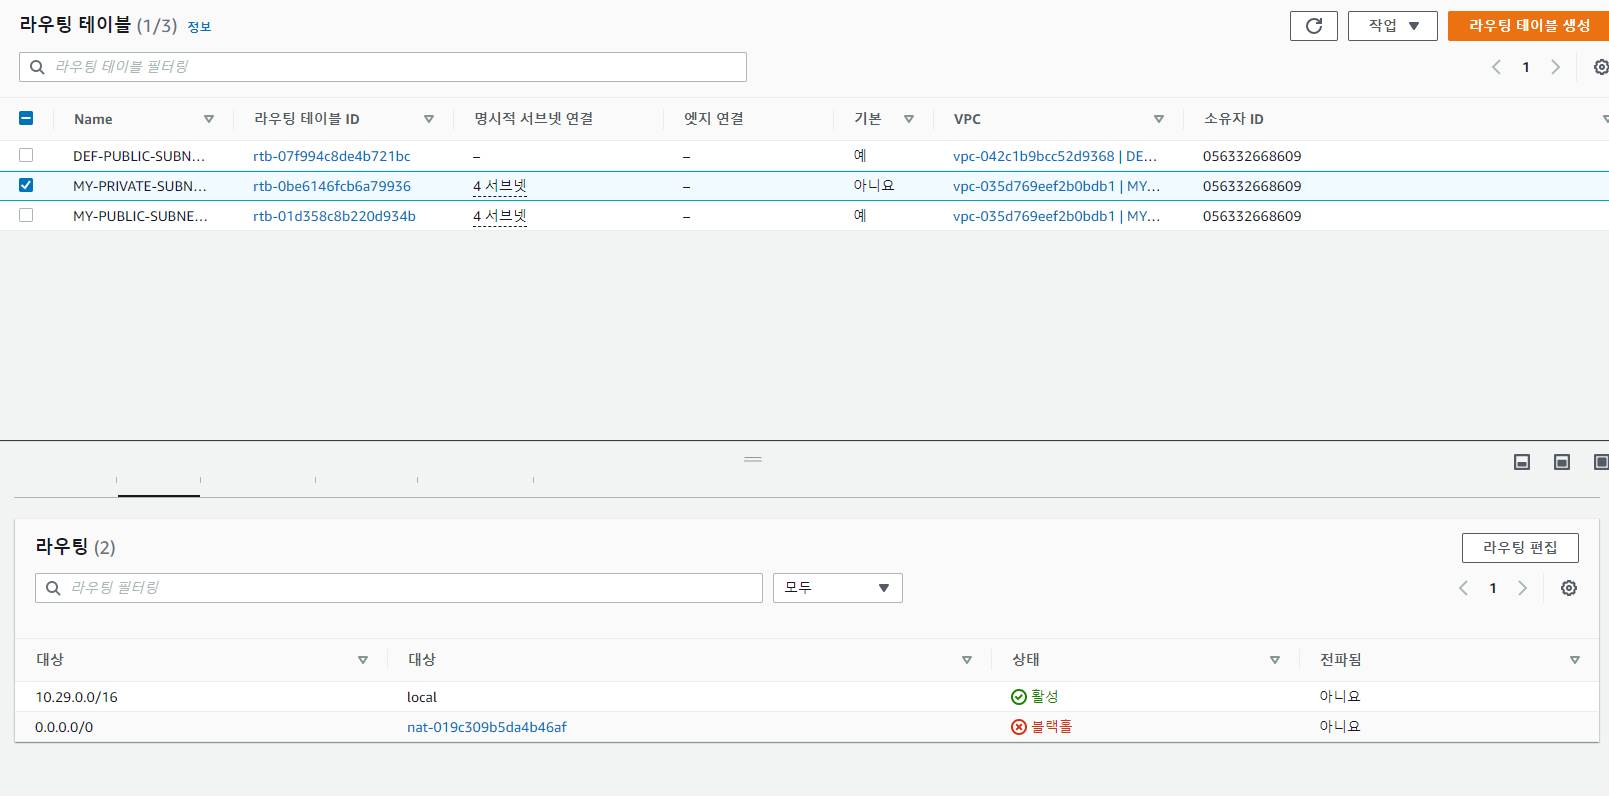Open VPC link in MY-PUBLIC-SUBNE row
The image size is (1609, 796).
click(1056, 216)
